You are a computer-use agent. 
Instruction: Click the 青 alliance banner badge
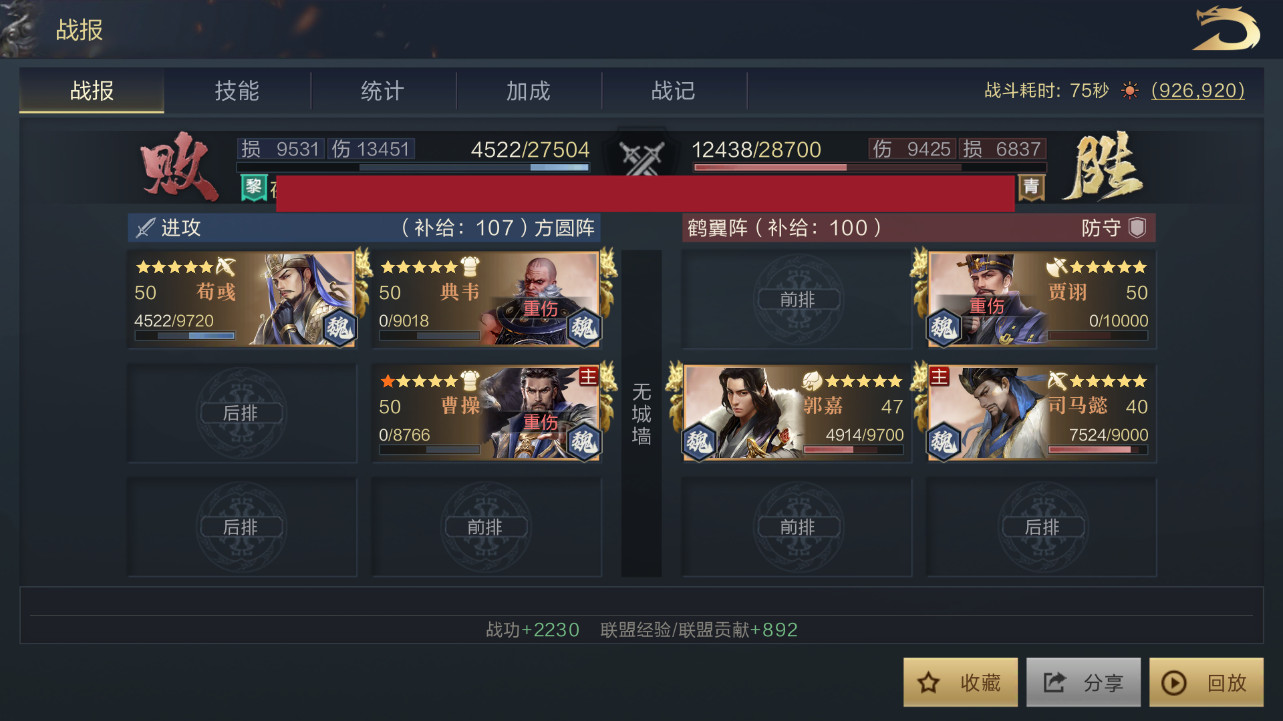(x=1031, y=187)
